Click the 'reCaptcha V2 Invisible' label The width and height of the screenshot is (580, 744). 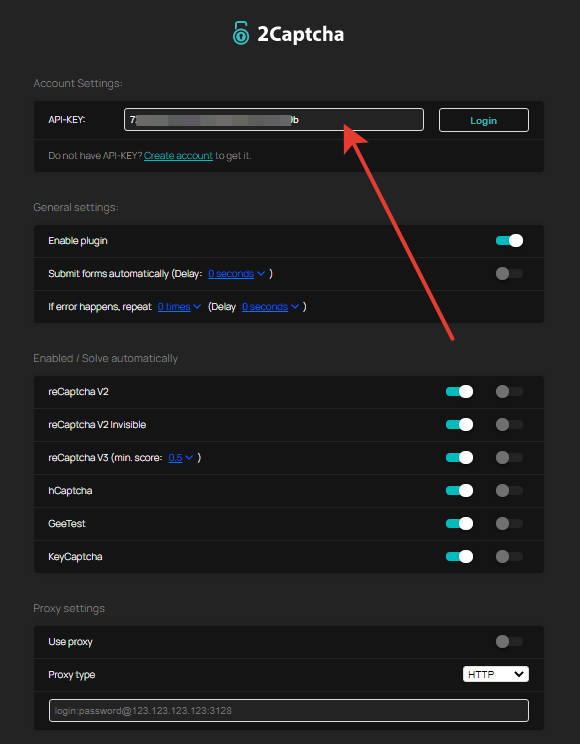click(x=97, y=425)
